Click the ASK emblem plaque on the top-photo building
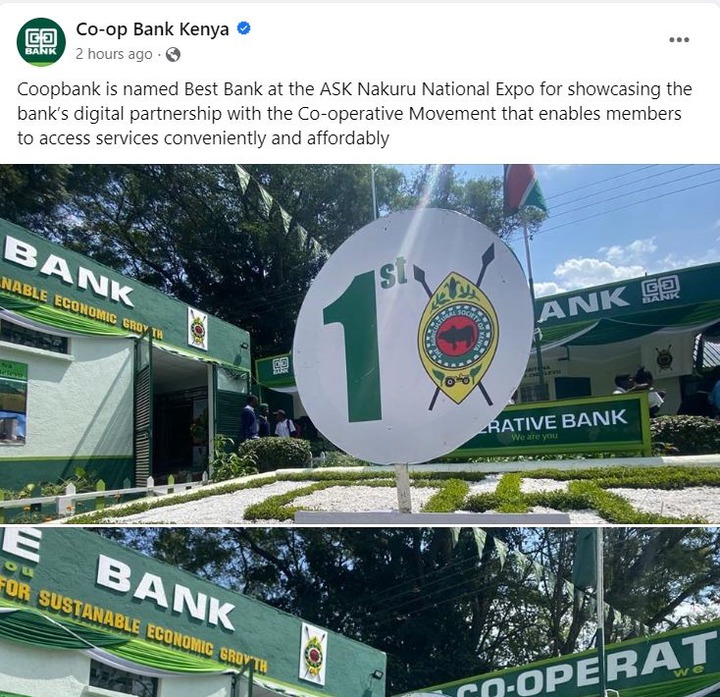 pyautogui.click(x=197, y=328)
